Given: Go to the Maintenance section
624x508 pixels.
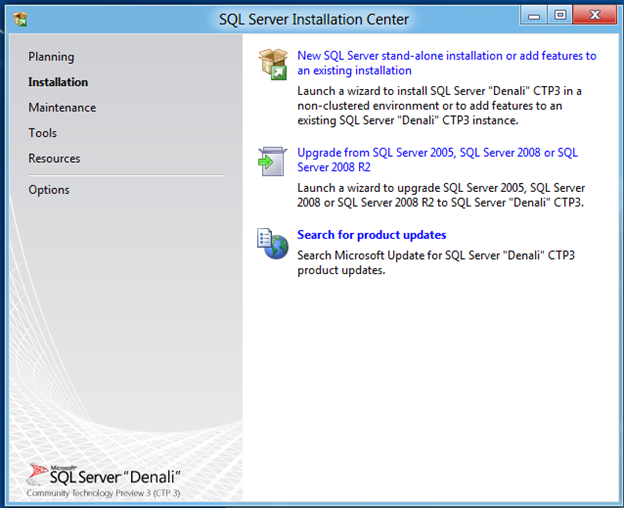Looking at the screenshot, I should coord(62,107).
